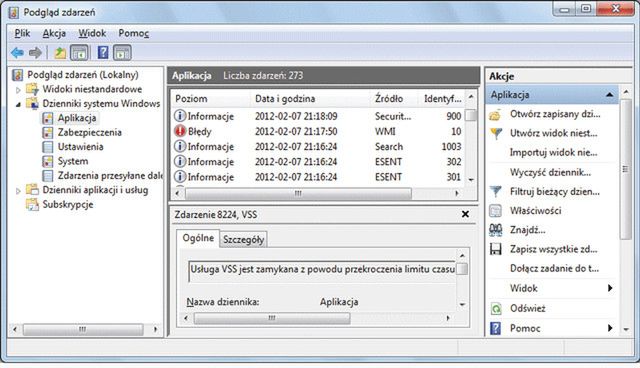Screen dimensions: 640x368
Task: Click the binoculars icon for Znajdź
Action: [x=496, y=230]
